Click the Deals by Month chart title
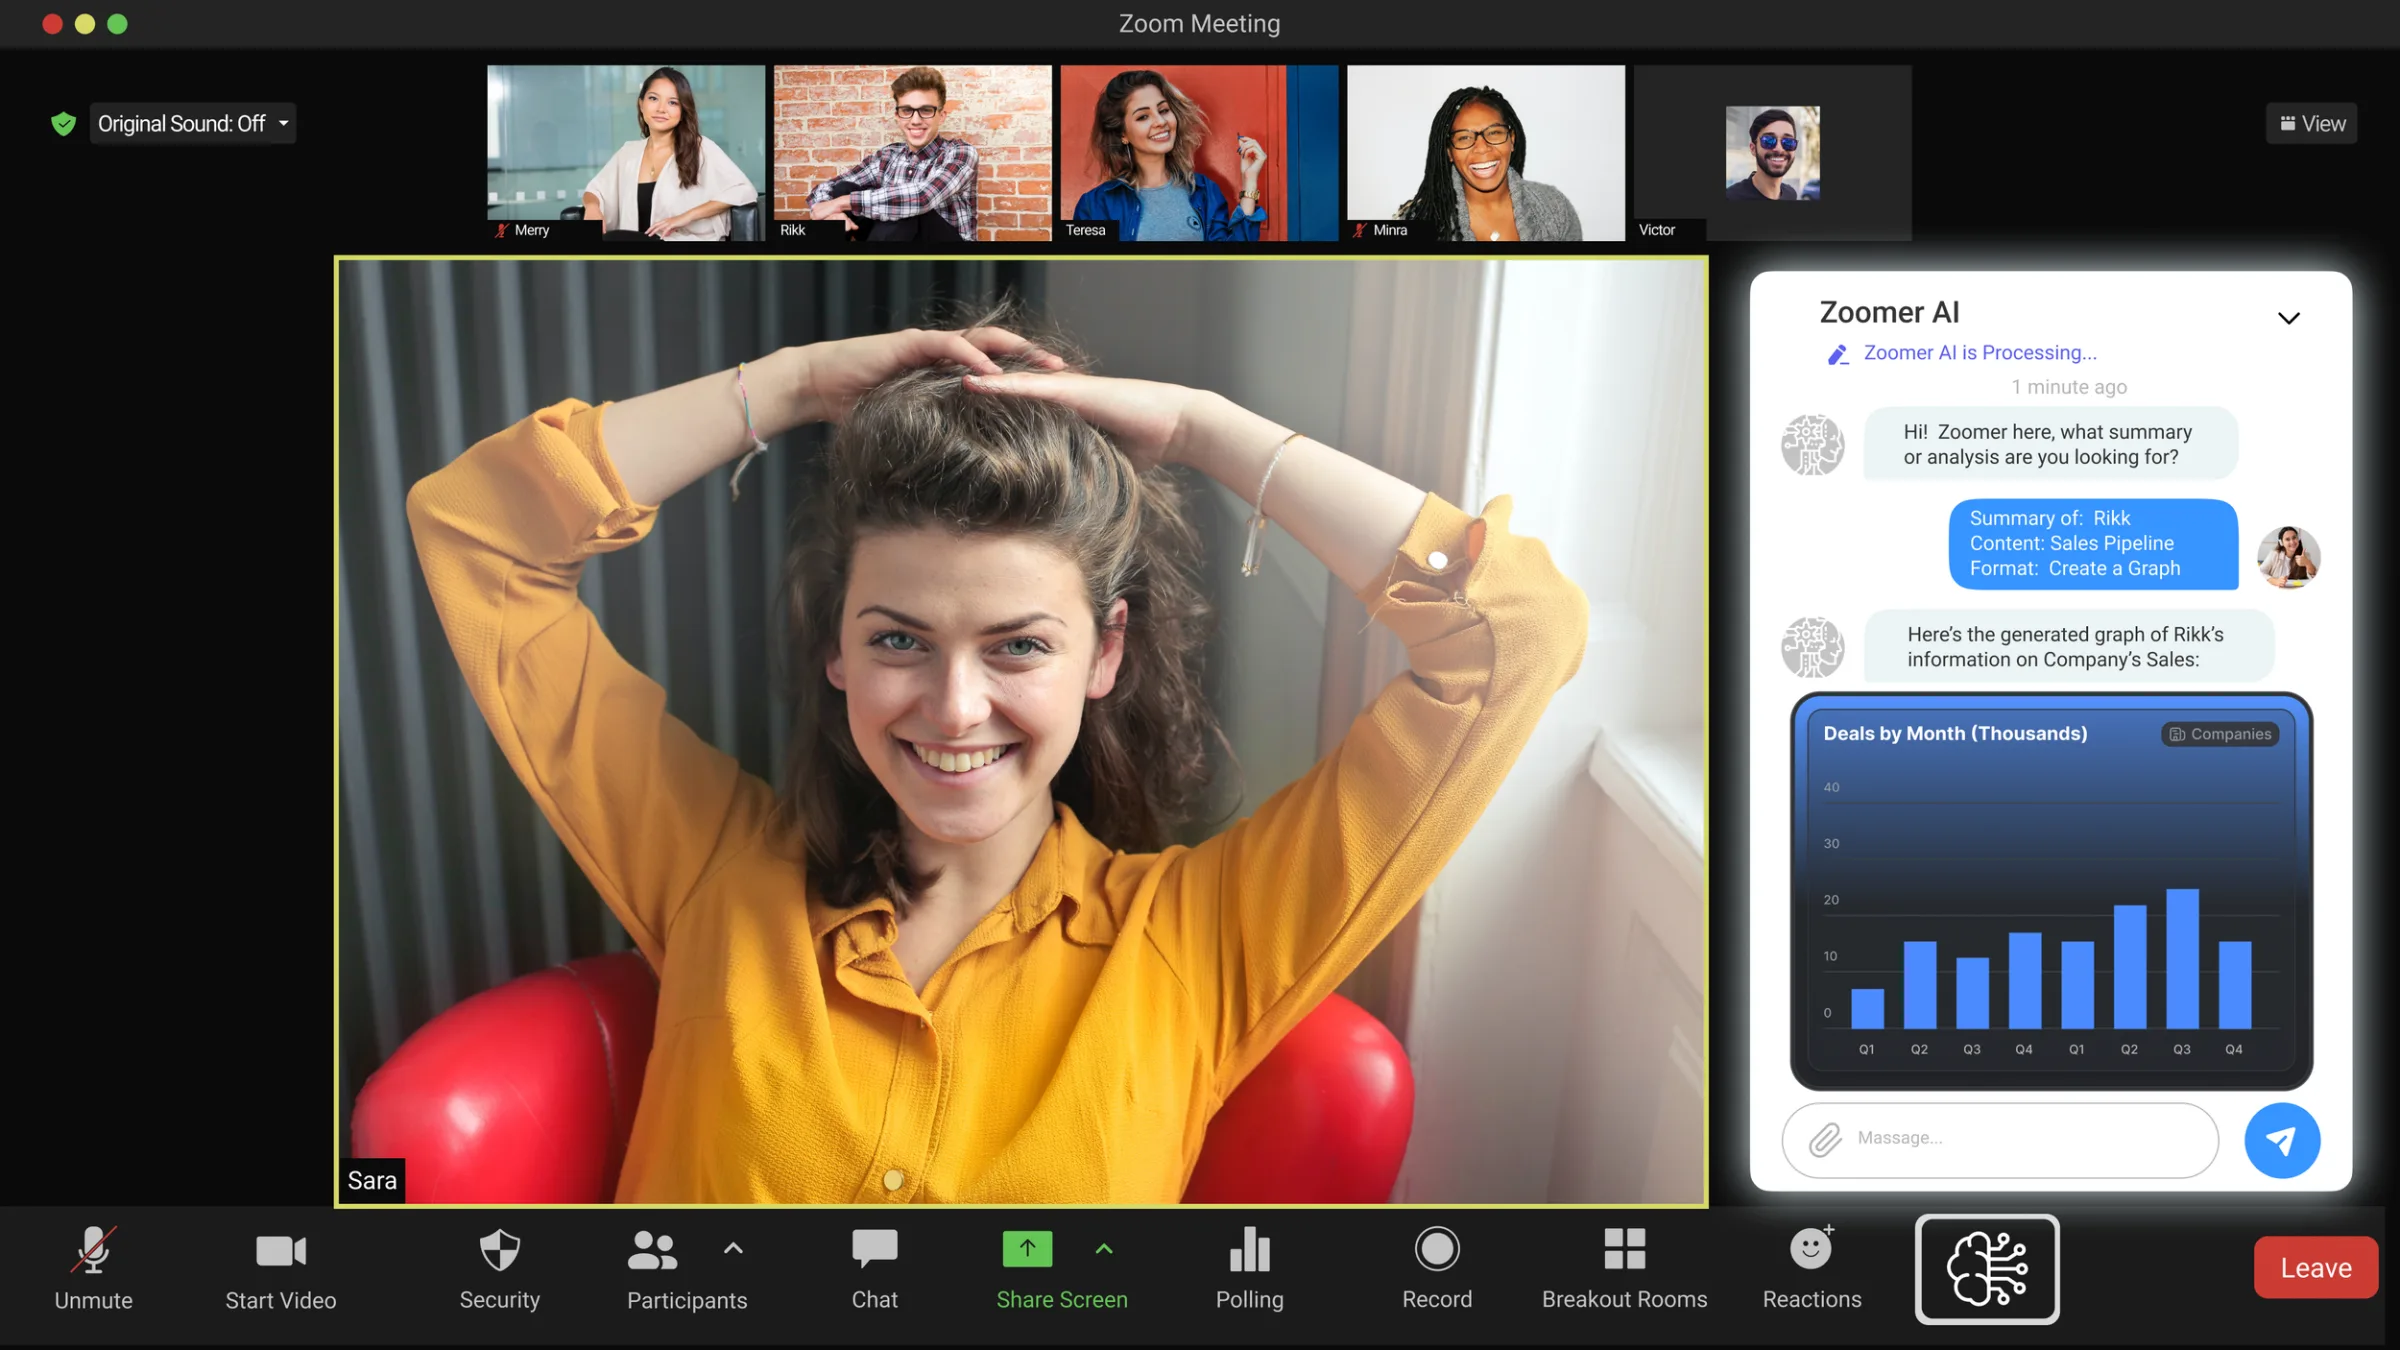2400x1350 pixels. [1955, 733]
